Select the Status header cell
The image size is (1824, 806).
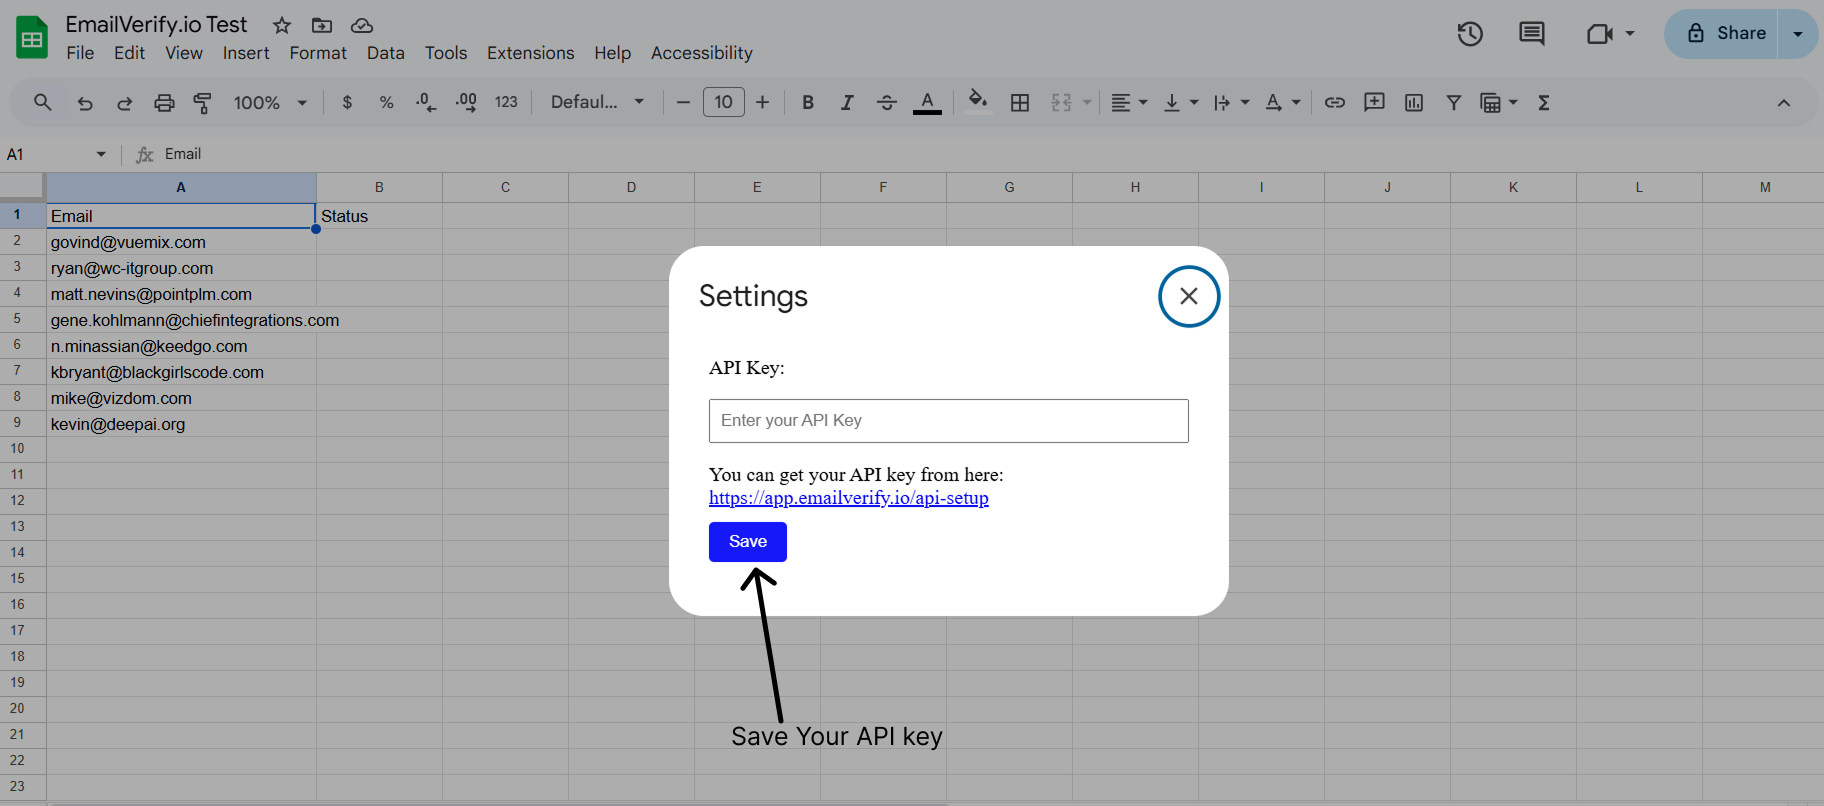point(380,216)
